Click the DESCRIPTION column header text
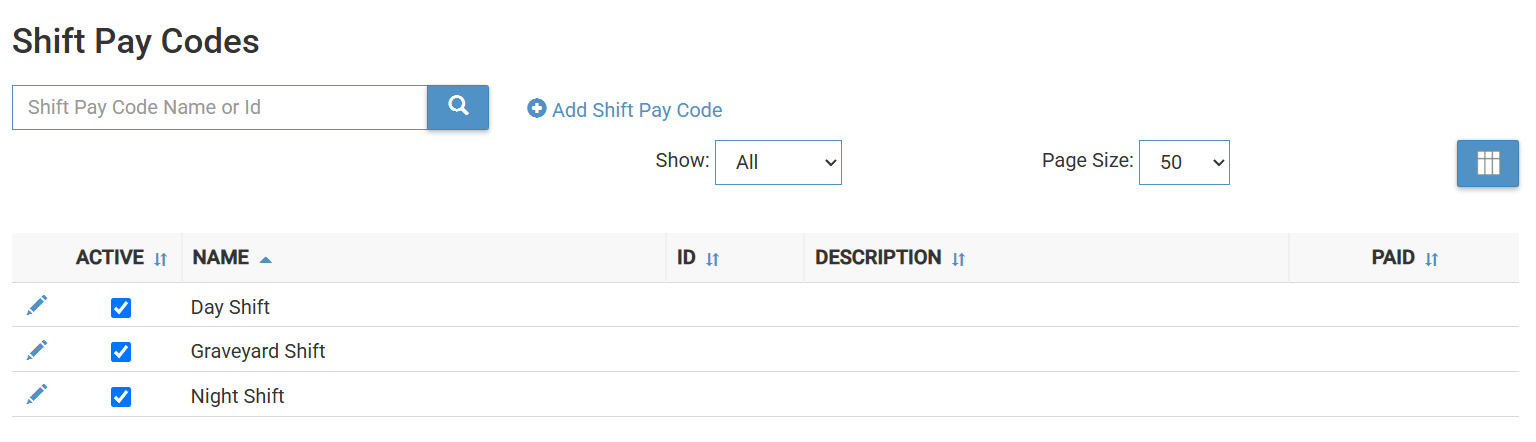Image resolution: width=1536 pixels, height=442 pixels. point(878,258)
